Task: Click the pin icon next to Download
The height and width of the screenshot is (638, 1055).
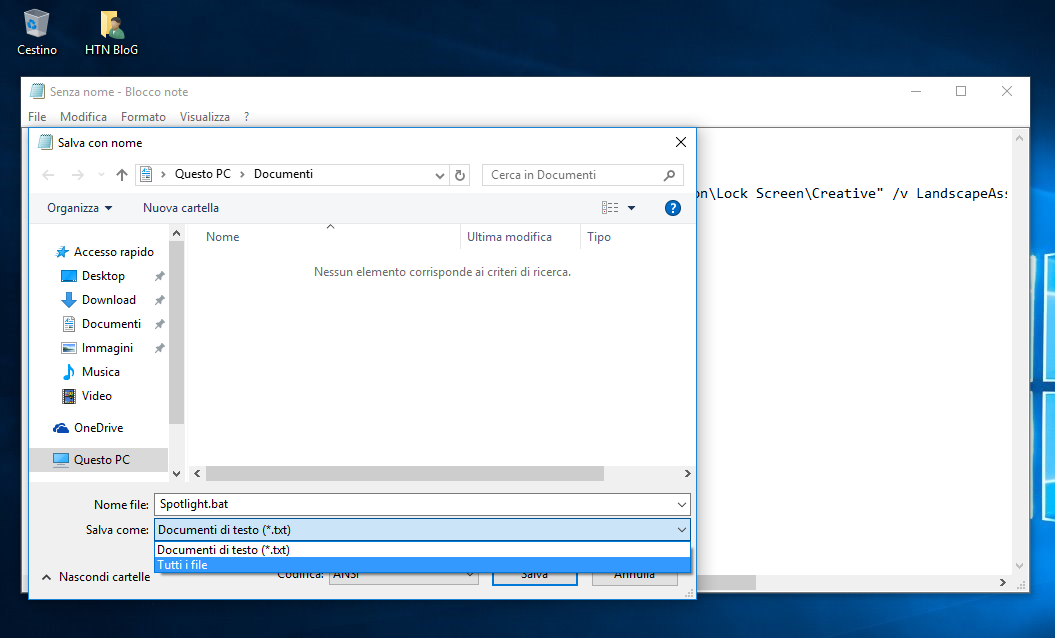Action: [159, 300]
